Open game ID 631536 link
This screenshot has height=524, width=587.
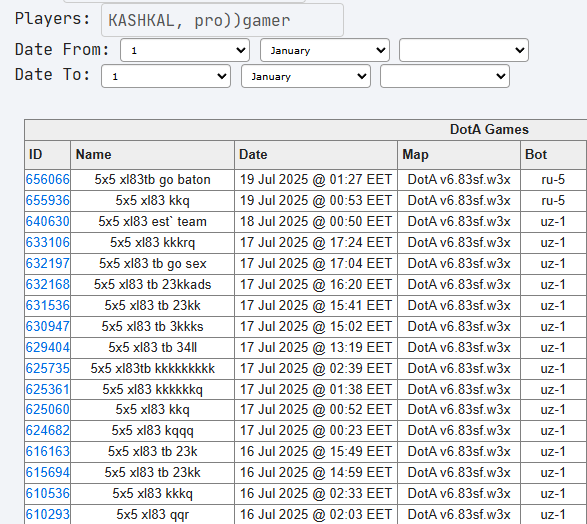pos(48,305)
